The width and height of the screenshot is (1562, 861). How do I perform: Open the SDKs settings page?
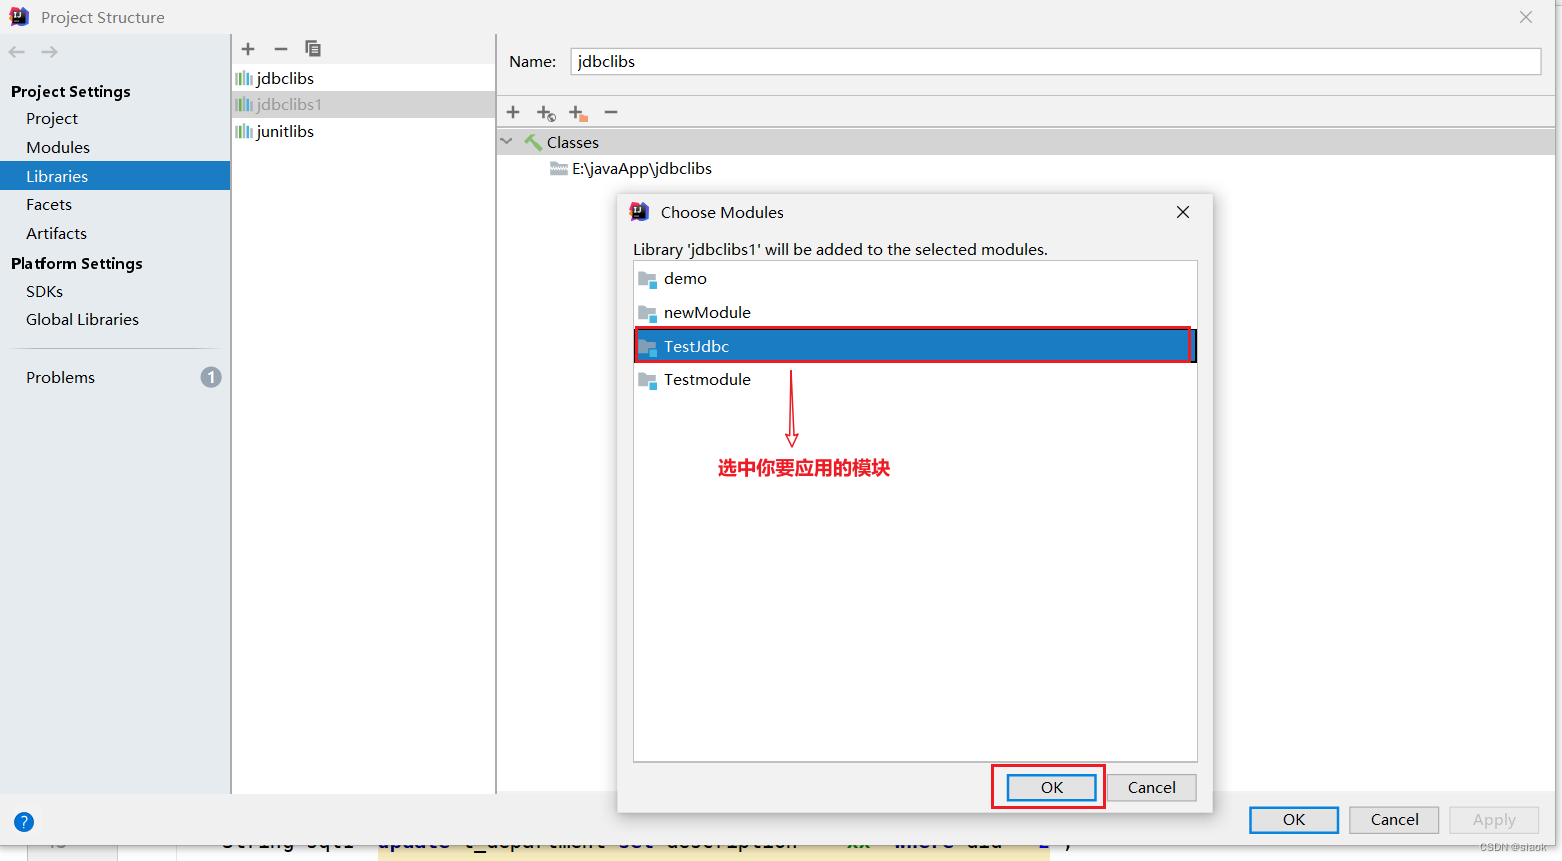(x=44, y=291)
